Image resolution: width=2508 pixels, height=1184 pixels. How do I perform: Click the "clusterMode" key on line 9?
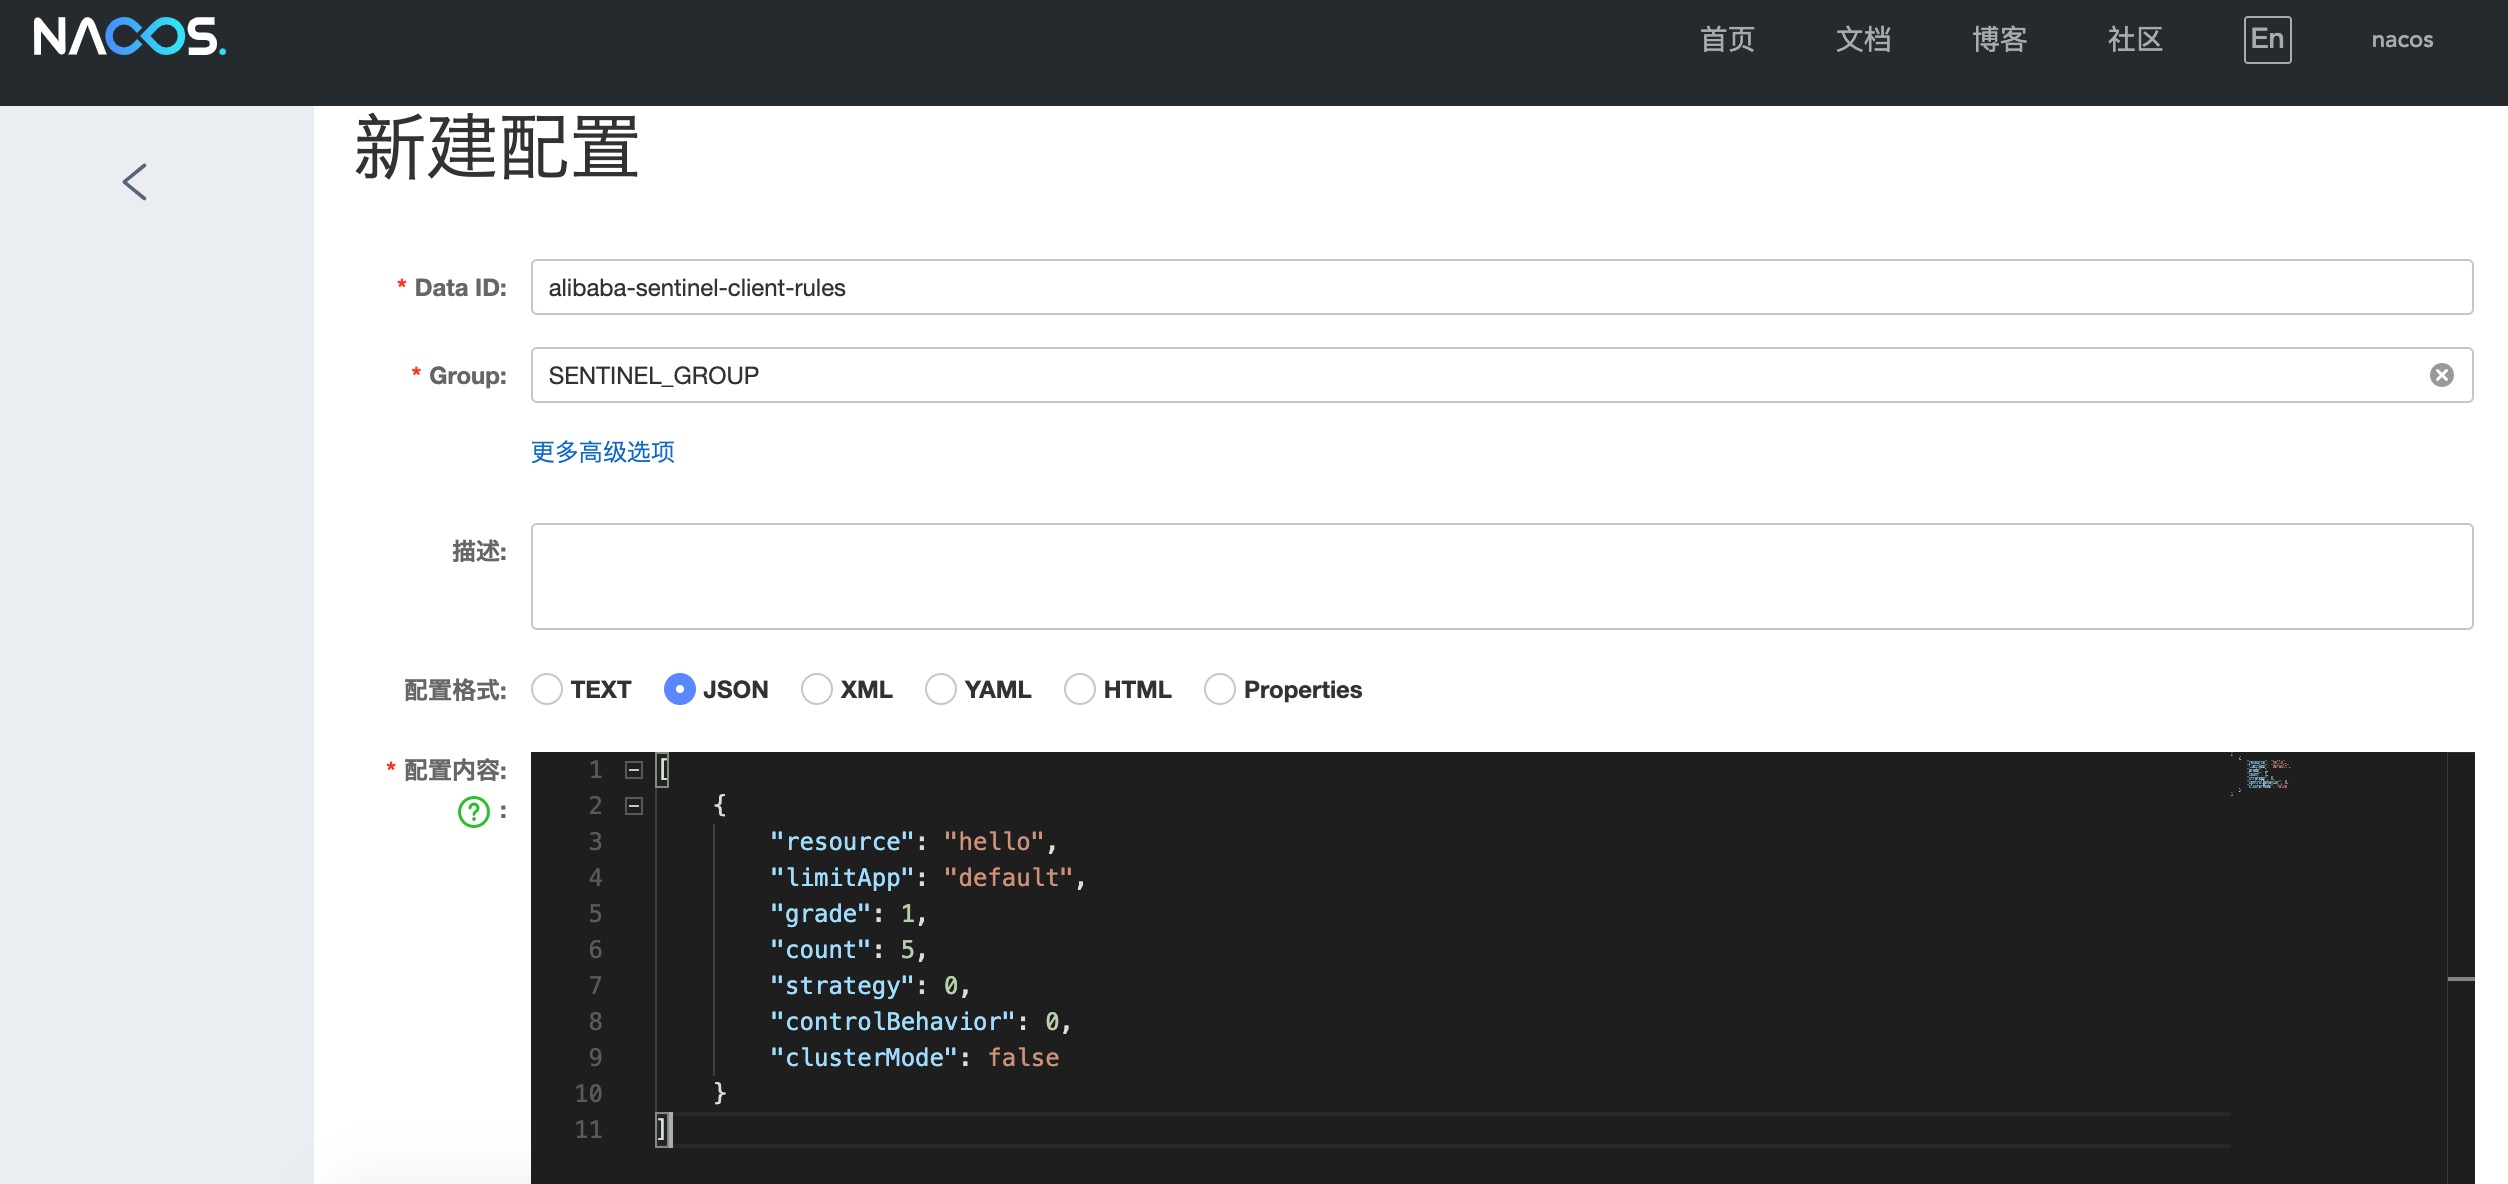coord(864,1058)
